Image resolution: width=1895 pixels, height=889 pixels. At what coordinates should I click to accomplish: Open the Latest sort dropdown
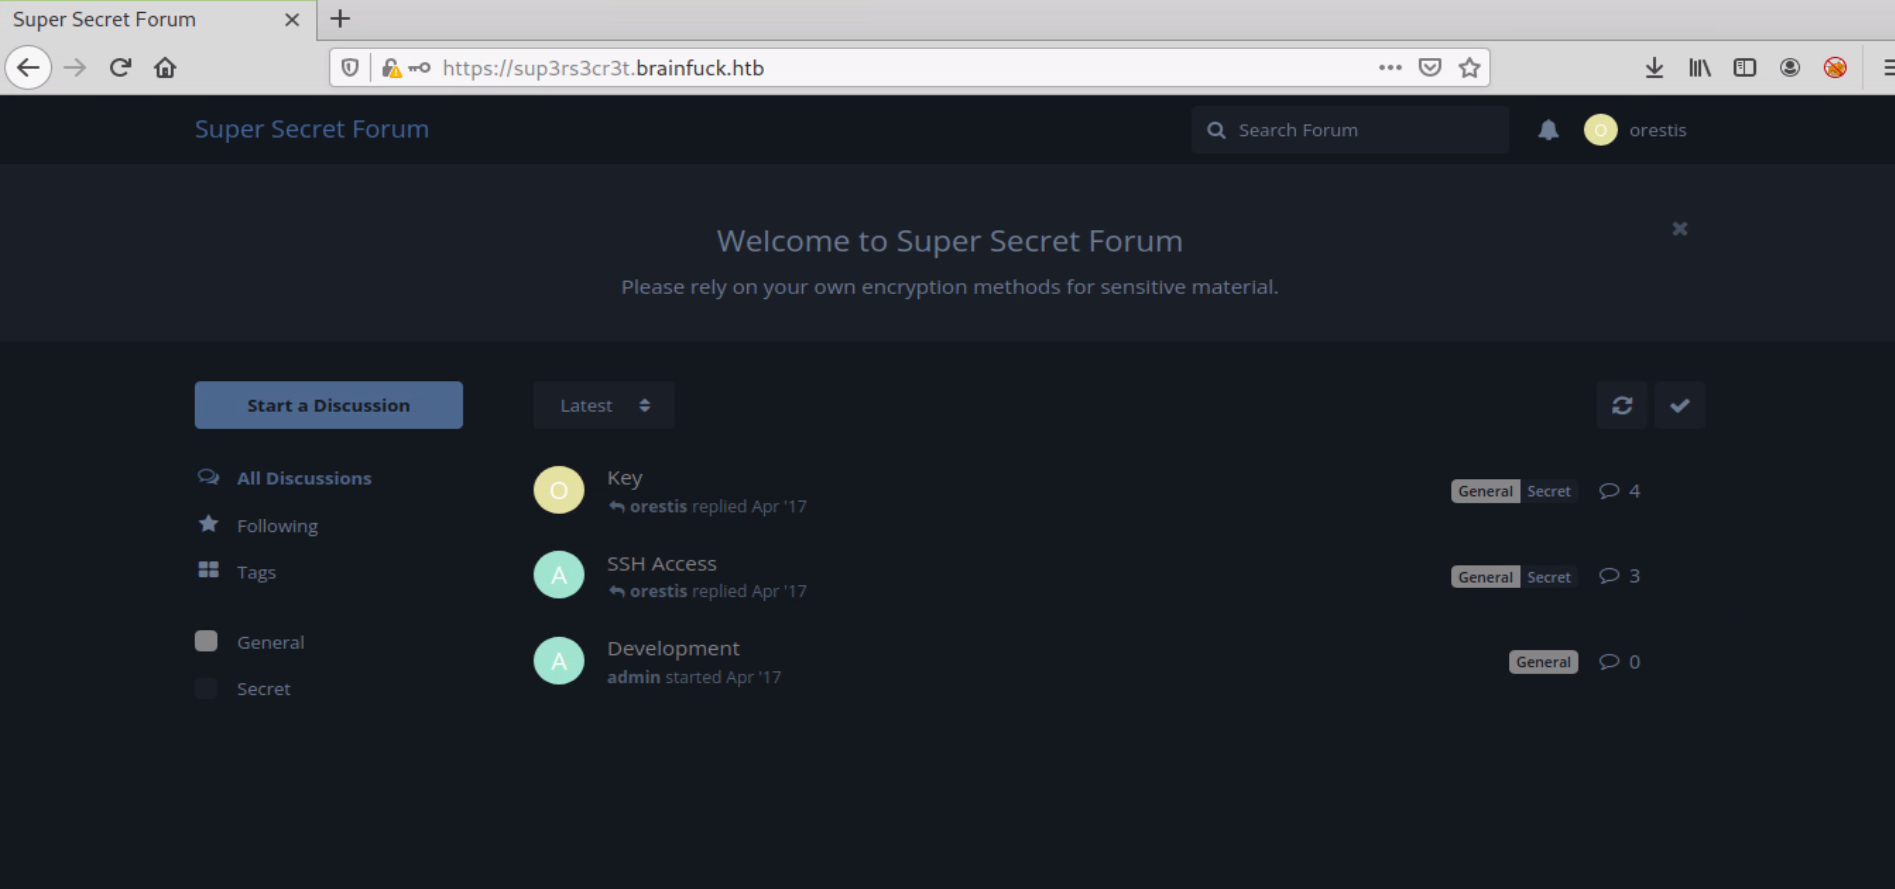(x=603, y=405)
